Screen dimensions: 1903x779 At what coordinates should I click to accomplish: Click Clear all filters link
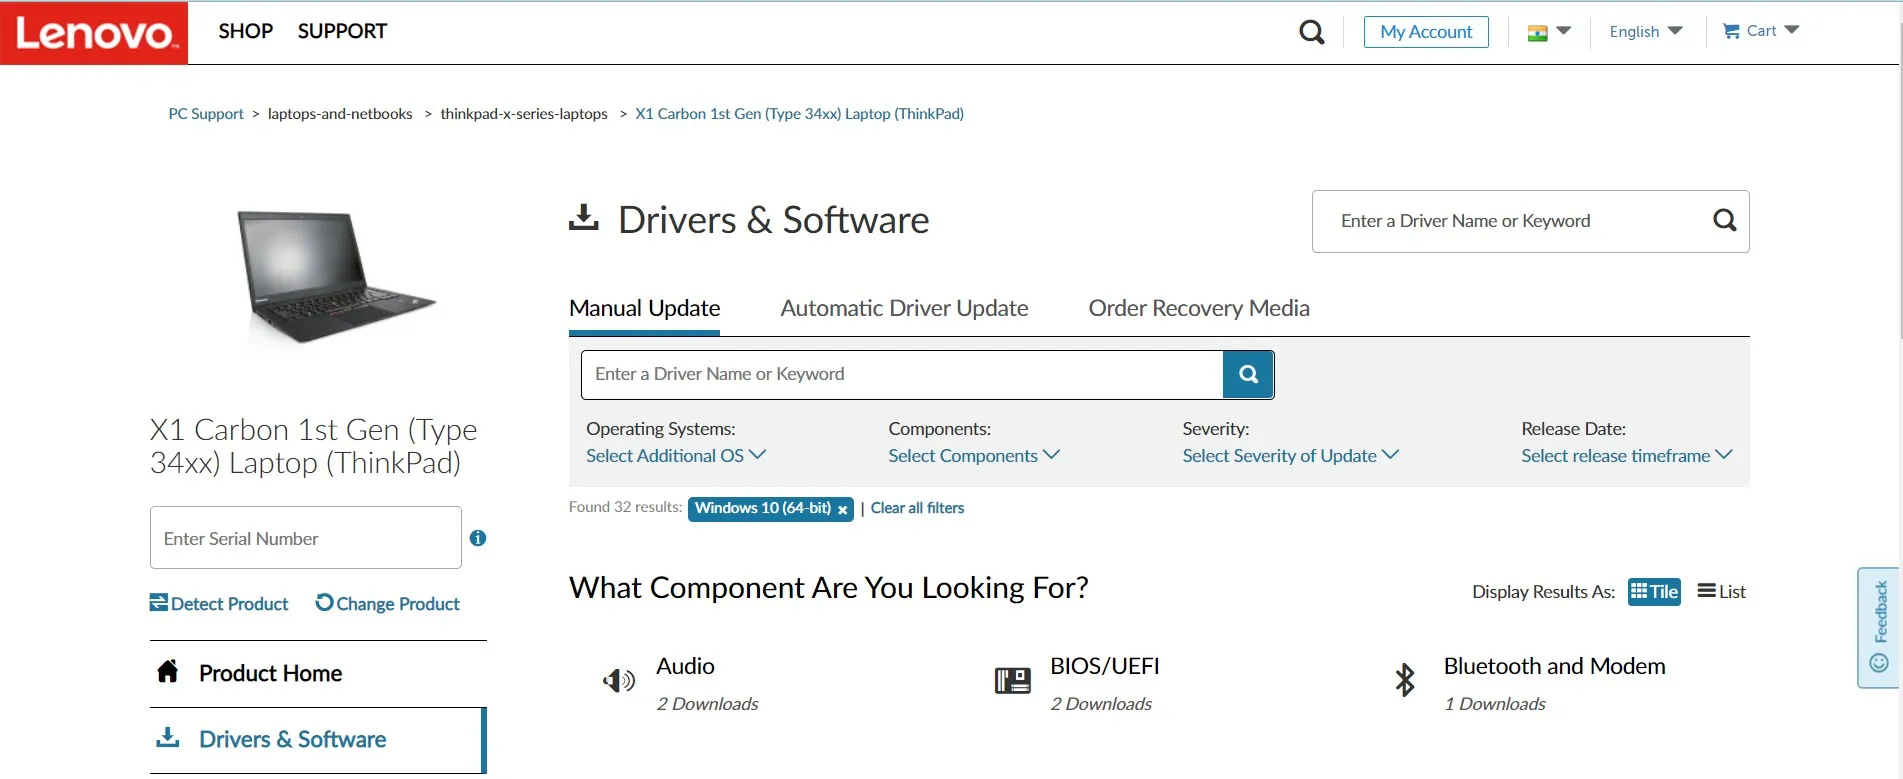(x=917, y=508)
